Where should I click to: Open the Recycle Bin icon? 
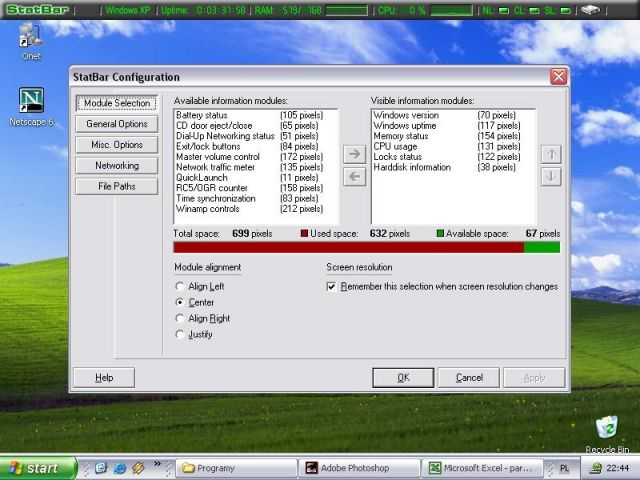607,434
